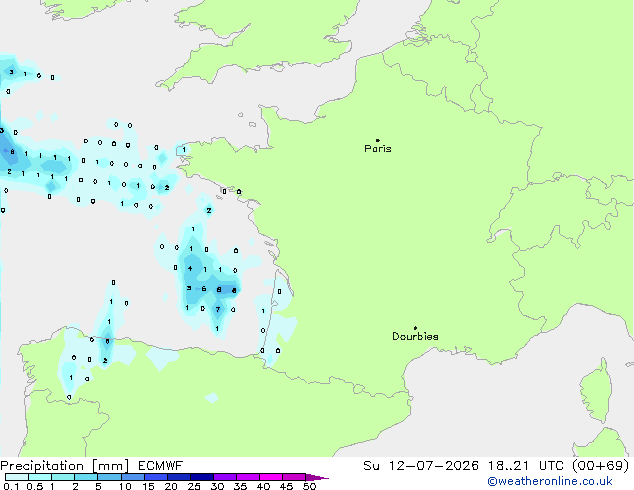Screen dimensions: 634x490
Task: Select the Dourbies location label
Action: tap(415, 336)
